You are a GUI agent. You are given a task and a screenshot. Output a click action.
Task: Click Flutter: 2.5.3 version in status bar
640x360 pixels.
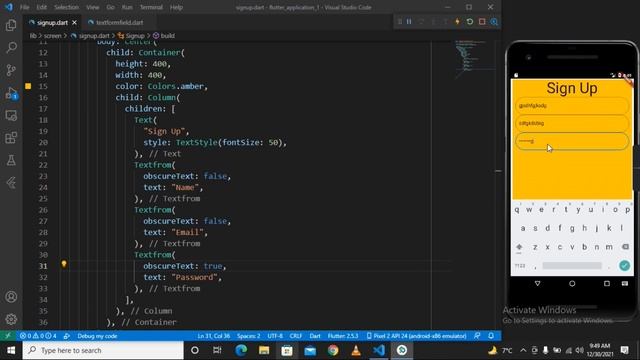coord(342,336)
